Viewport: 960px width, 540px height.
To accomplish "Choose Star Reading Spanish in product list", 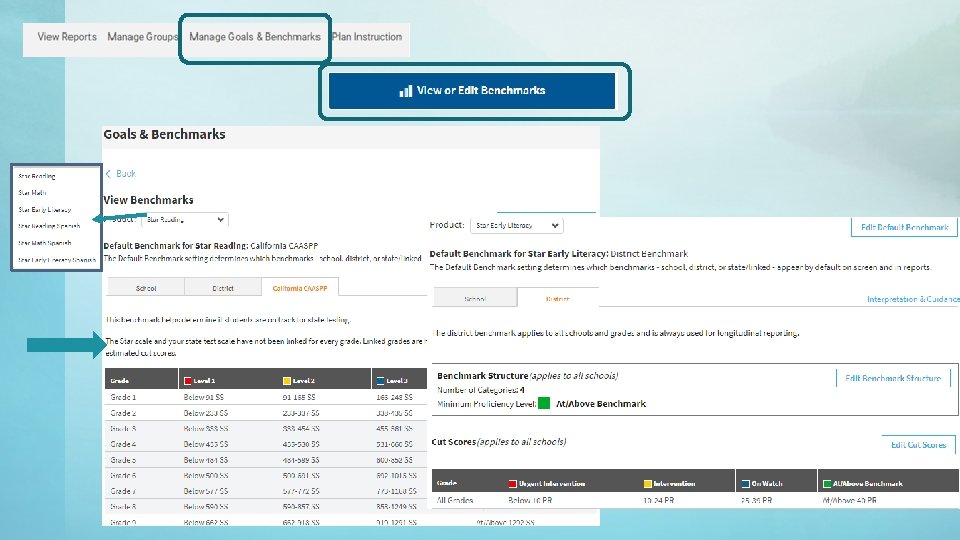I will point(49,226).
